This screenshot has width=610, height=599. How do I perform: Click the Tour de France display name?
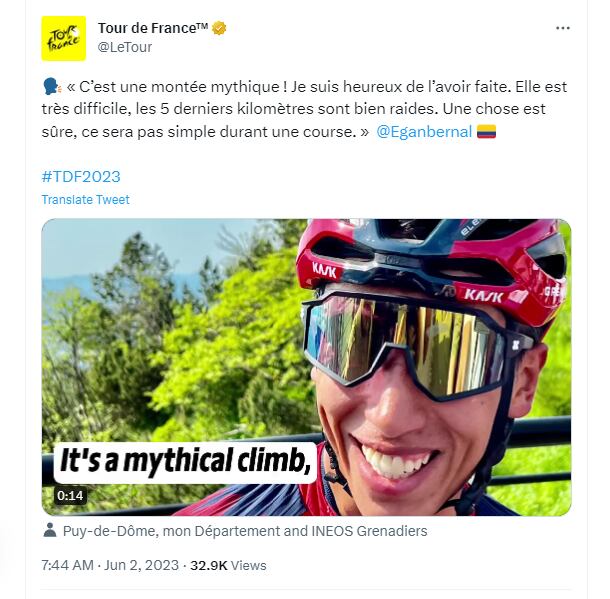(152, 28)
